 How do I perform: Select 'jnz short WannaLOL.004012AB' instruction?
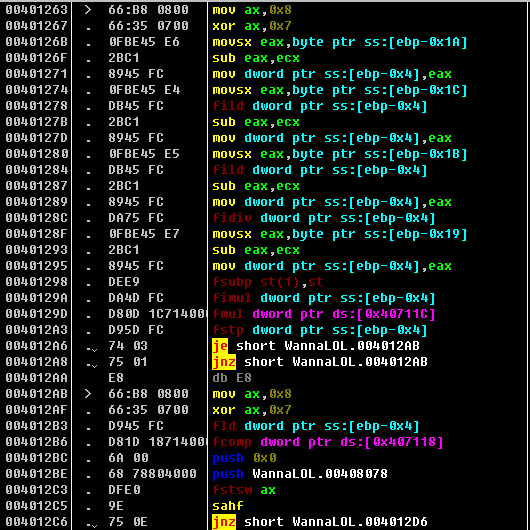320,362
